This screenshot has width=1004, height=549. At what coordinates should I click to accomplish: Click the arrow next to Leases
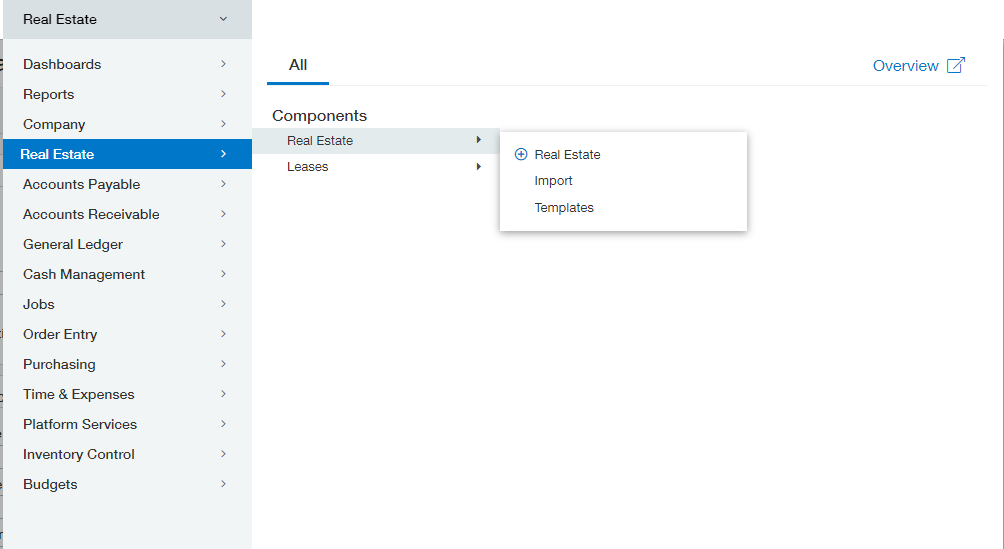coord(478,167)
